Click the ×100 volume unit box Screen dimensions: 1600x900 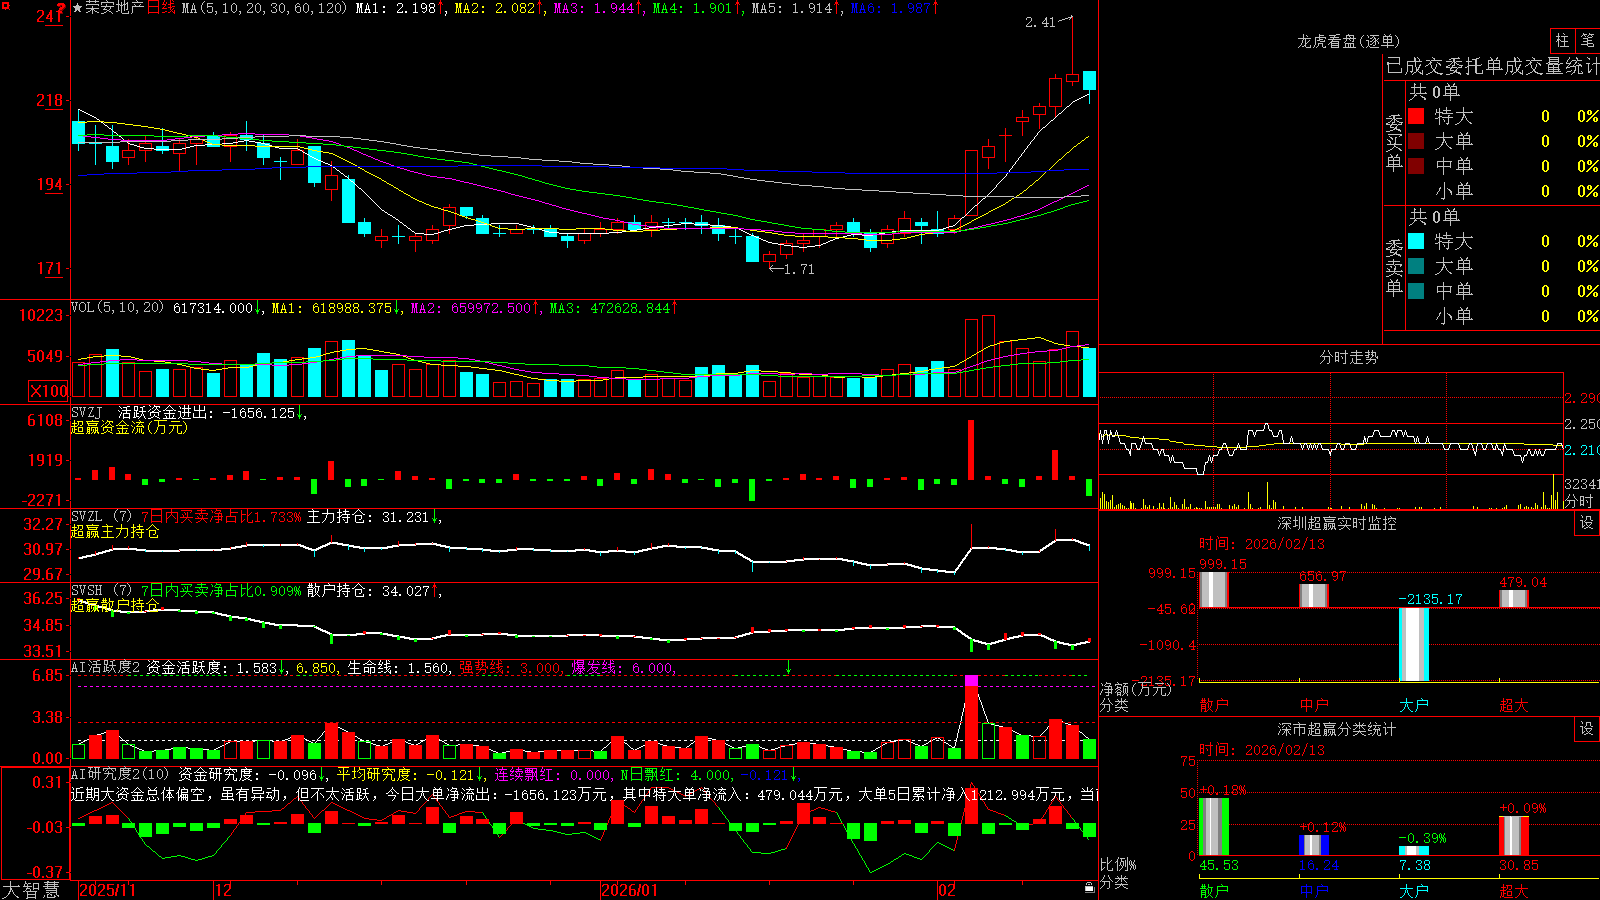click(48, 391)
